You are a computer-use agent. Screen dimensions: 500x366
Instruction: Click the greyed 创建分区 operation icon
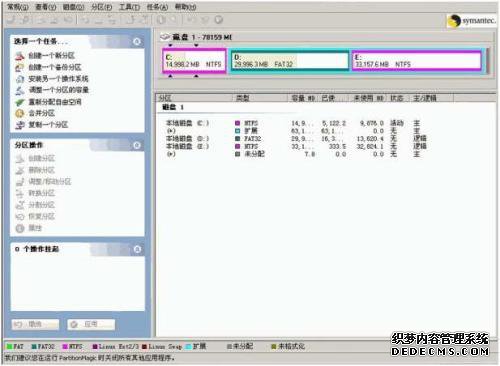coord(20,158)
